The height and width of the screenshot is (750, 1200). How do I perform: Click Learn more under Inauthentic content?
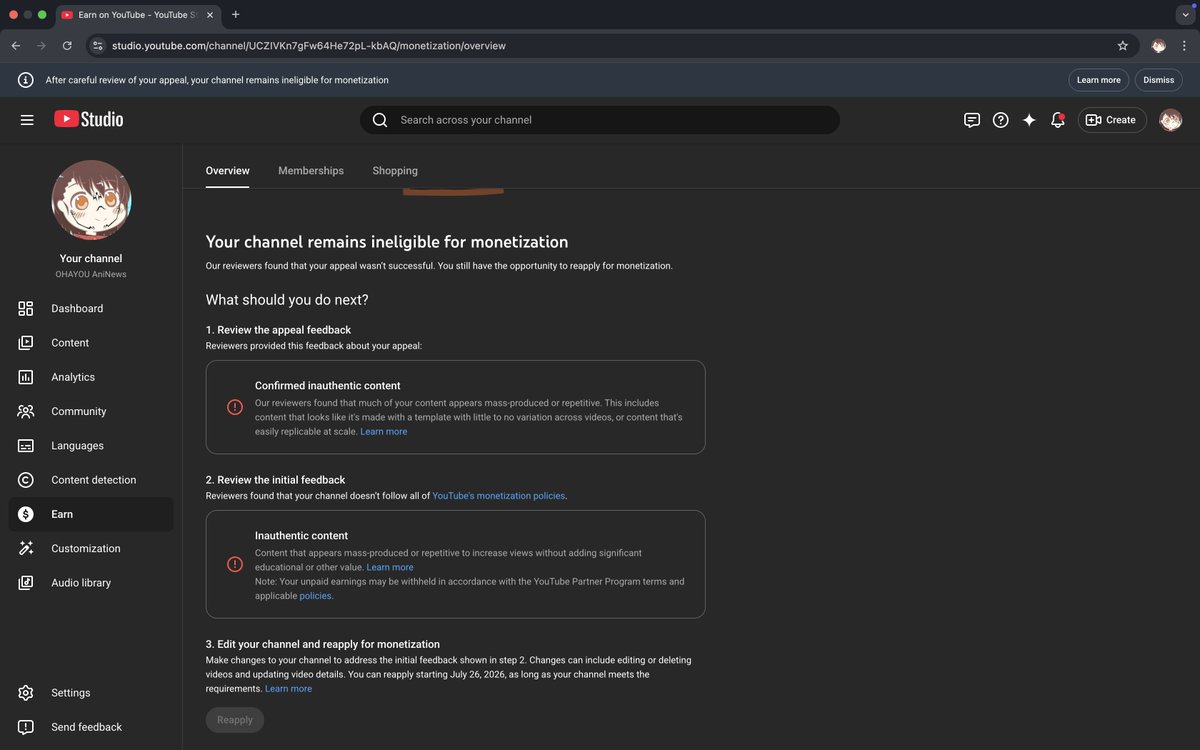point(390,567)
